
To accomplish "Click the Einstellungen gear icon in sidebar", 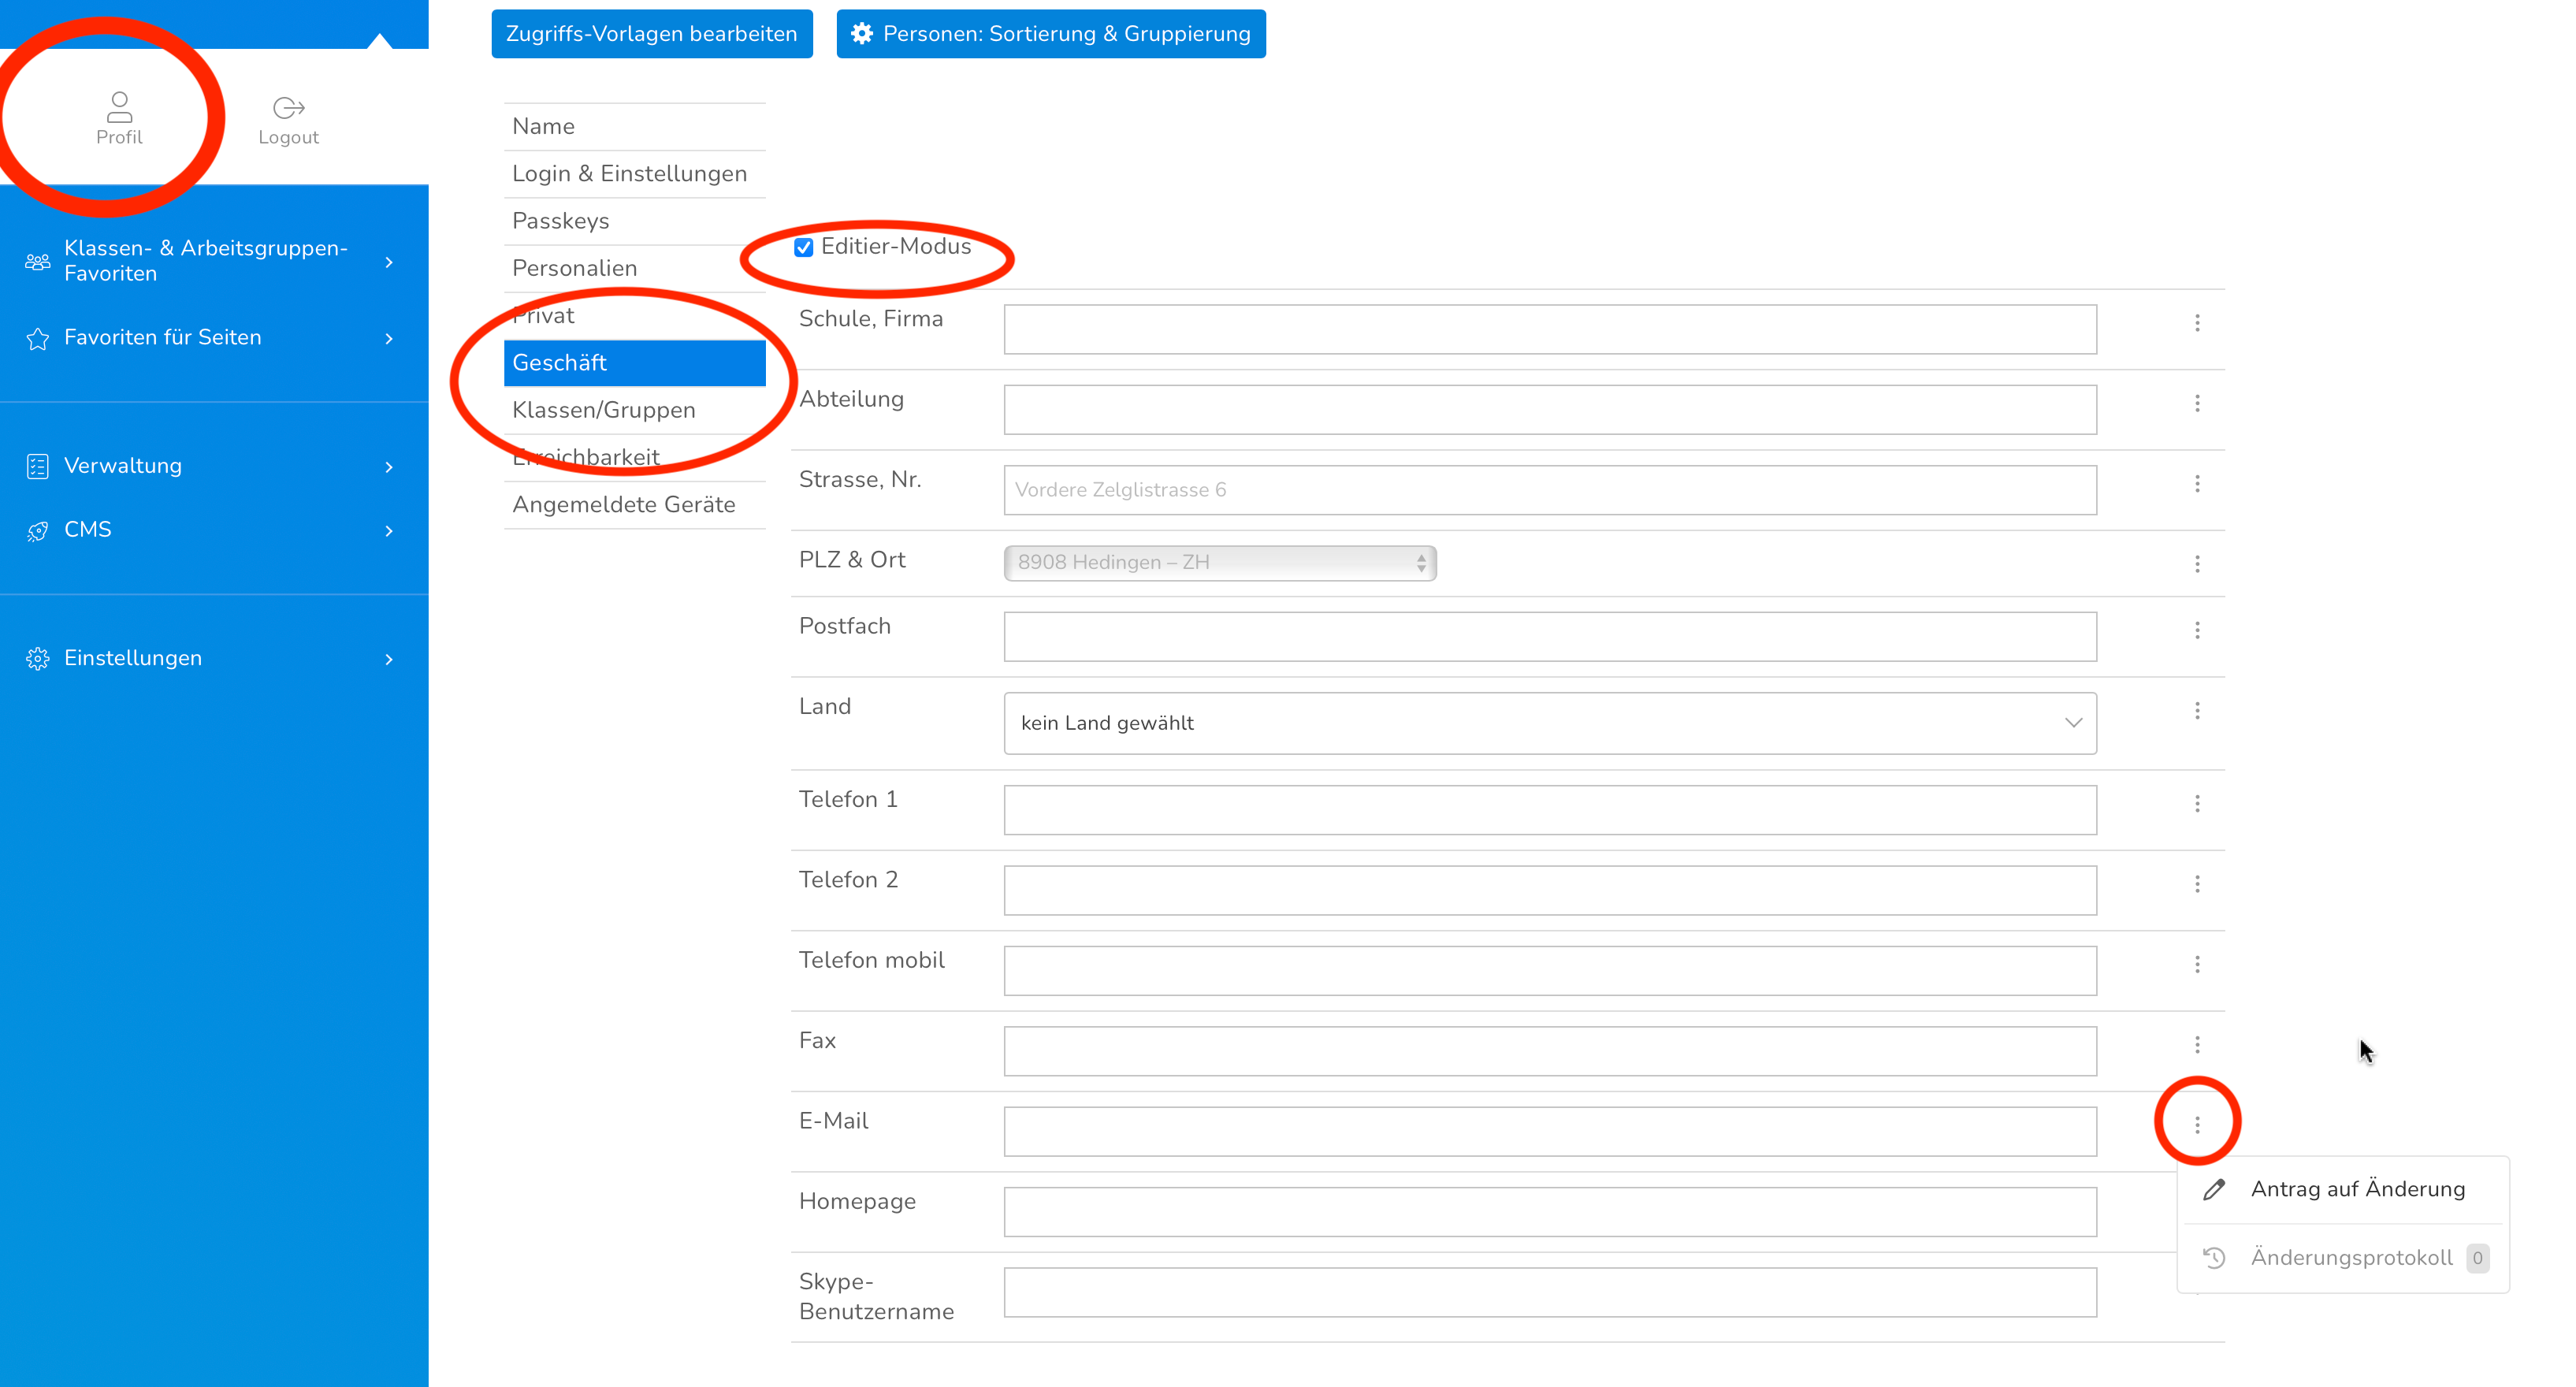I will [x=38, y=659].
